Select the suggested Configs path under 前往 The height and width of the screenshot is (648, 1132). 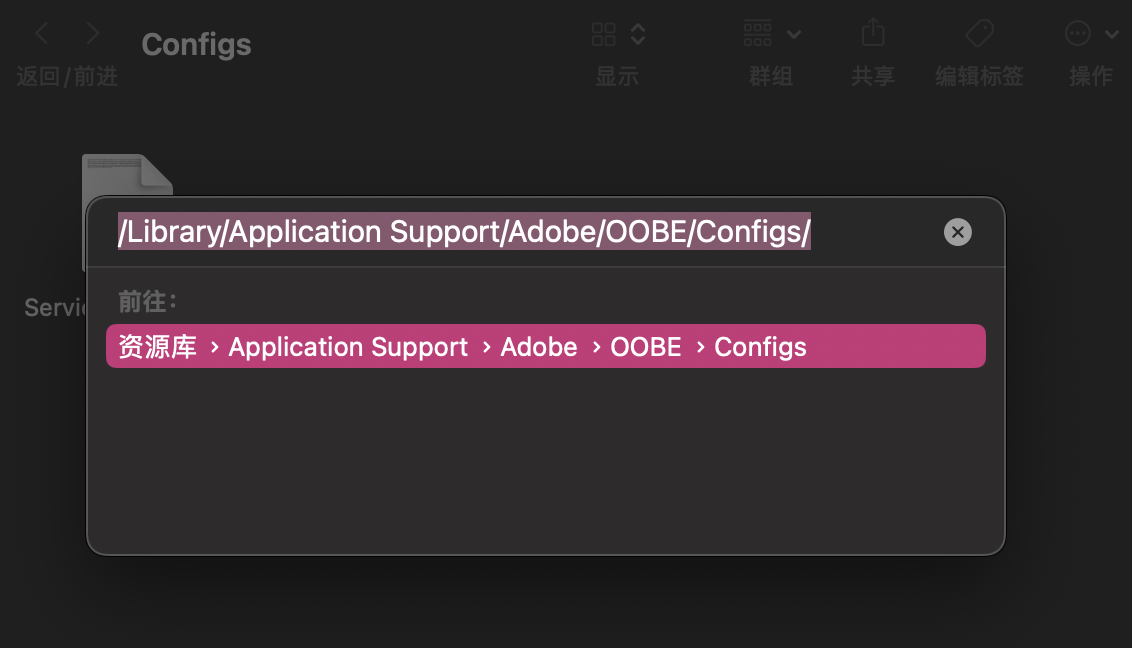point(546,346)
